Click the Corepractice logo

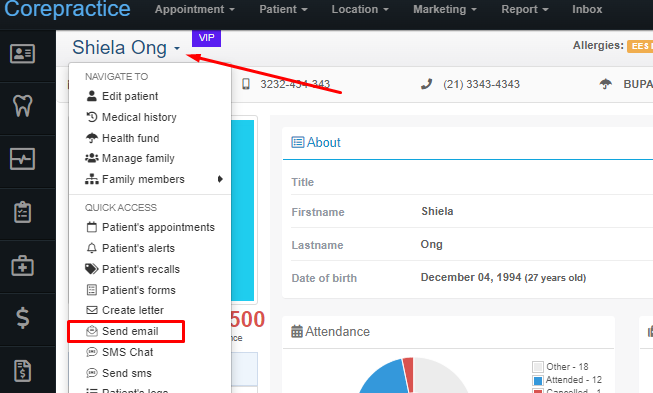[67, 9]
